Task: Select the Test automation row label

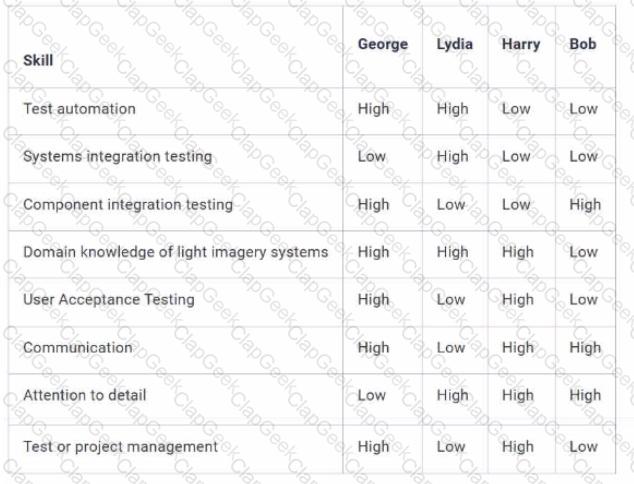Action: pos(79,109)
